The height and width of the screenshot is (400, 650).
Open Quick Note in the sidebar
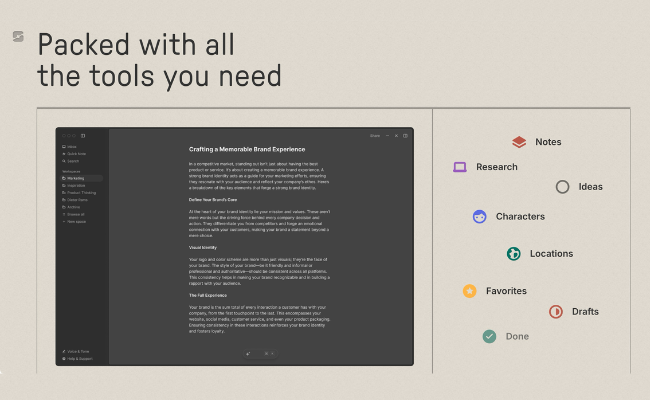click(x=76, y=154)
